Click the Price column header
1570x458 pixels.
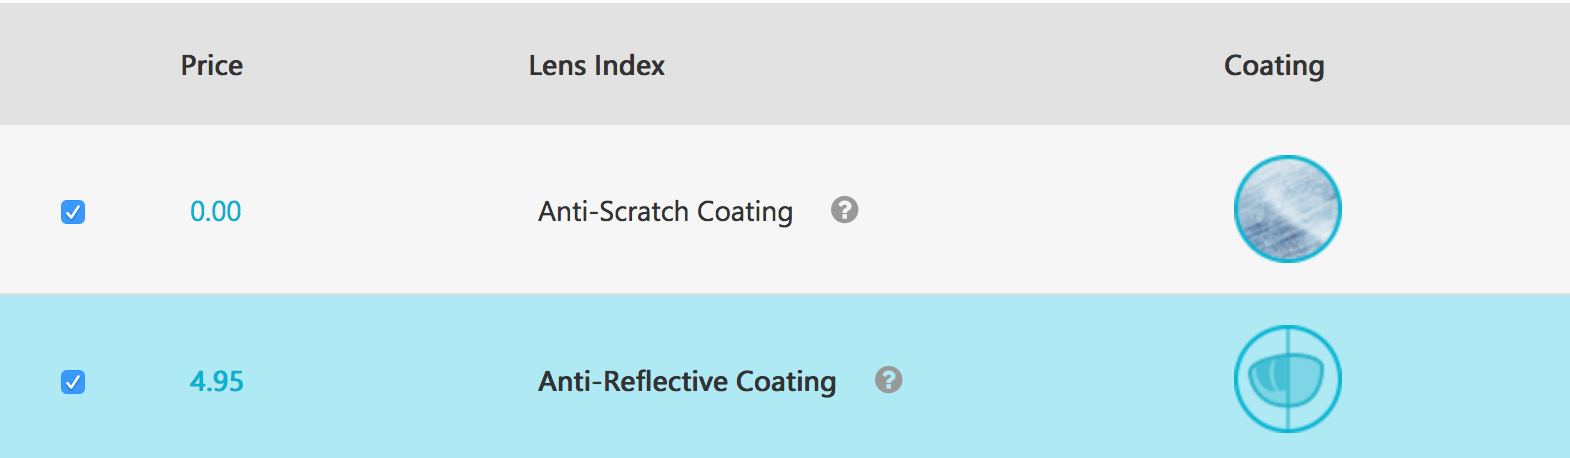212,66
